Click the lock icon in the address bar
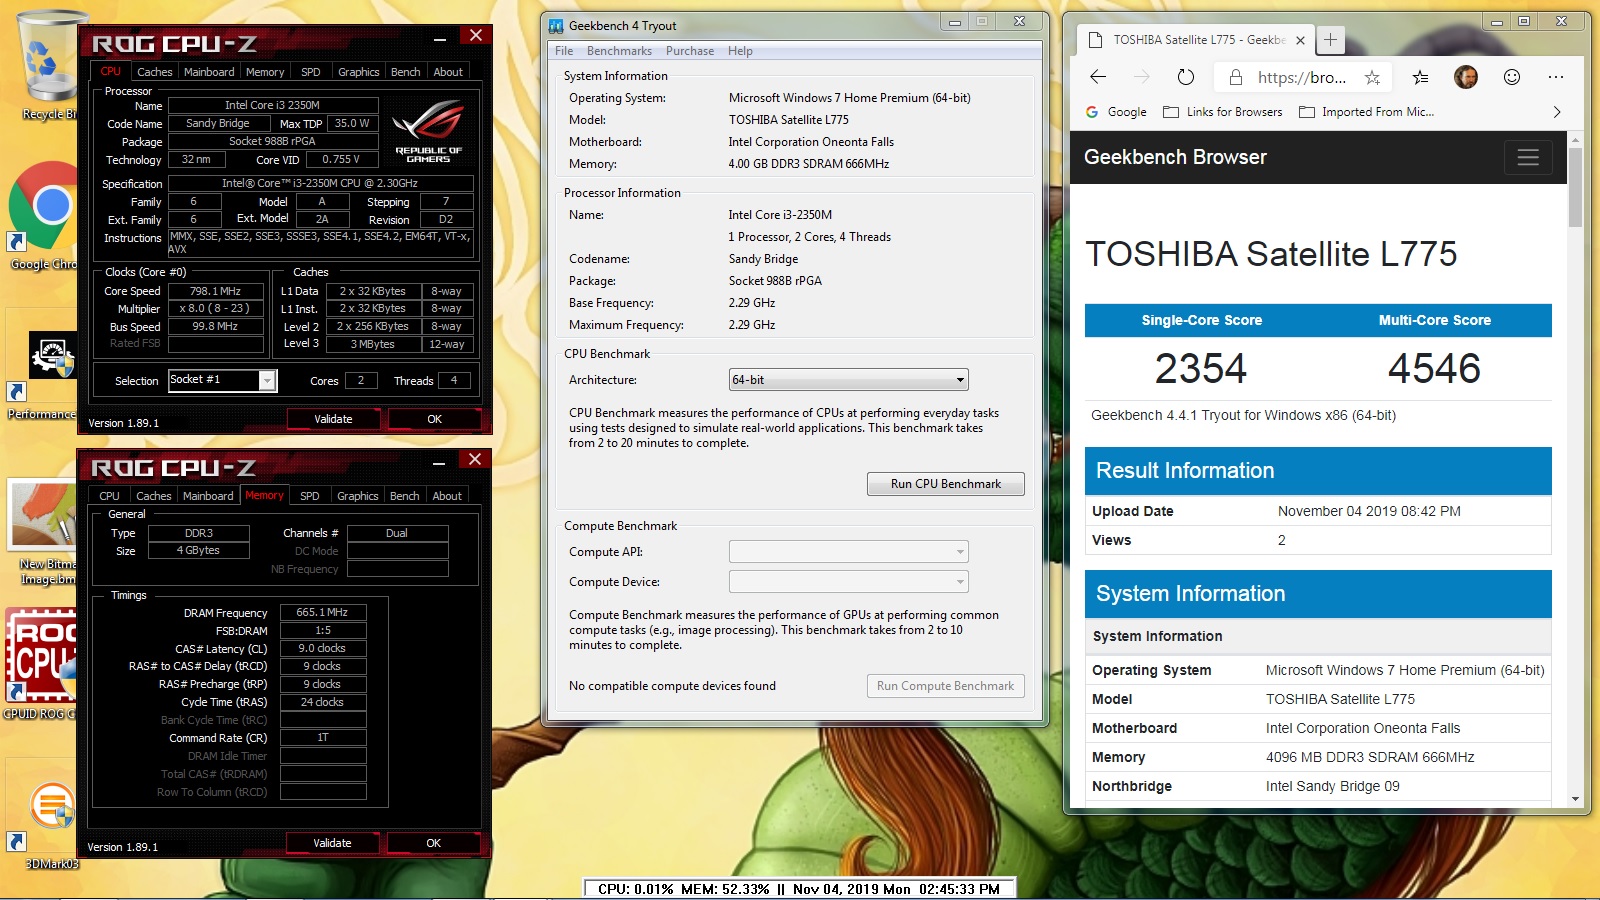1600x900 pixels. click(1236, 77)
